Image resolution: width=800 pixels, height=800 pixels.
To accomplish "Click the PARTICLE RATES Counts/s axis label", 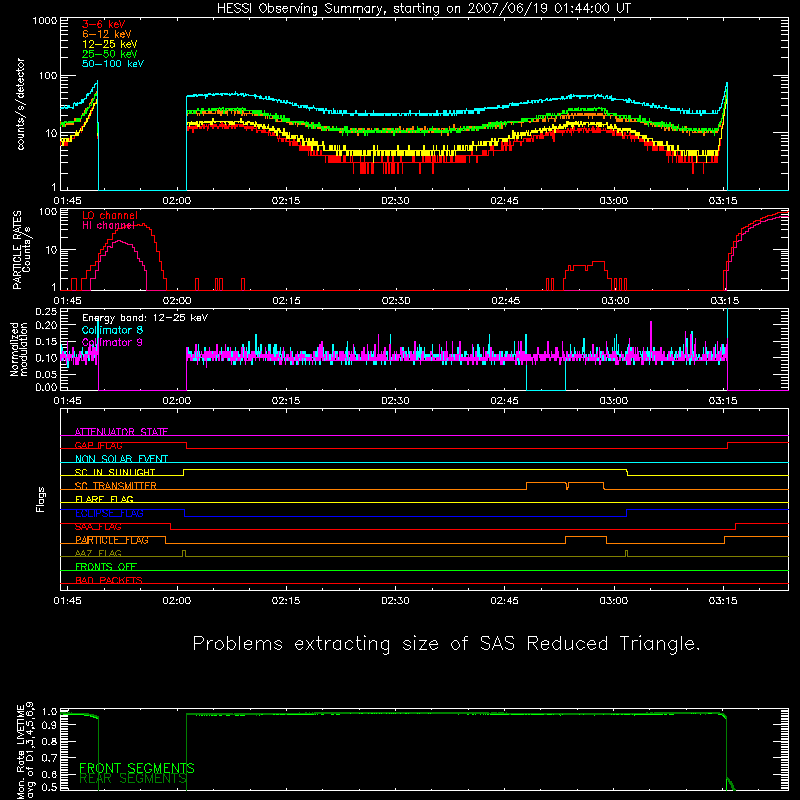I will [21, 250].
